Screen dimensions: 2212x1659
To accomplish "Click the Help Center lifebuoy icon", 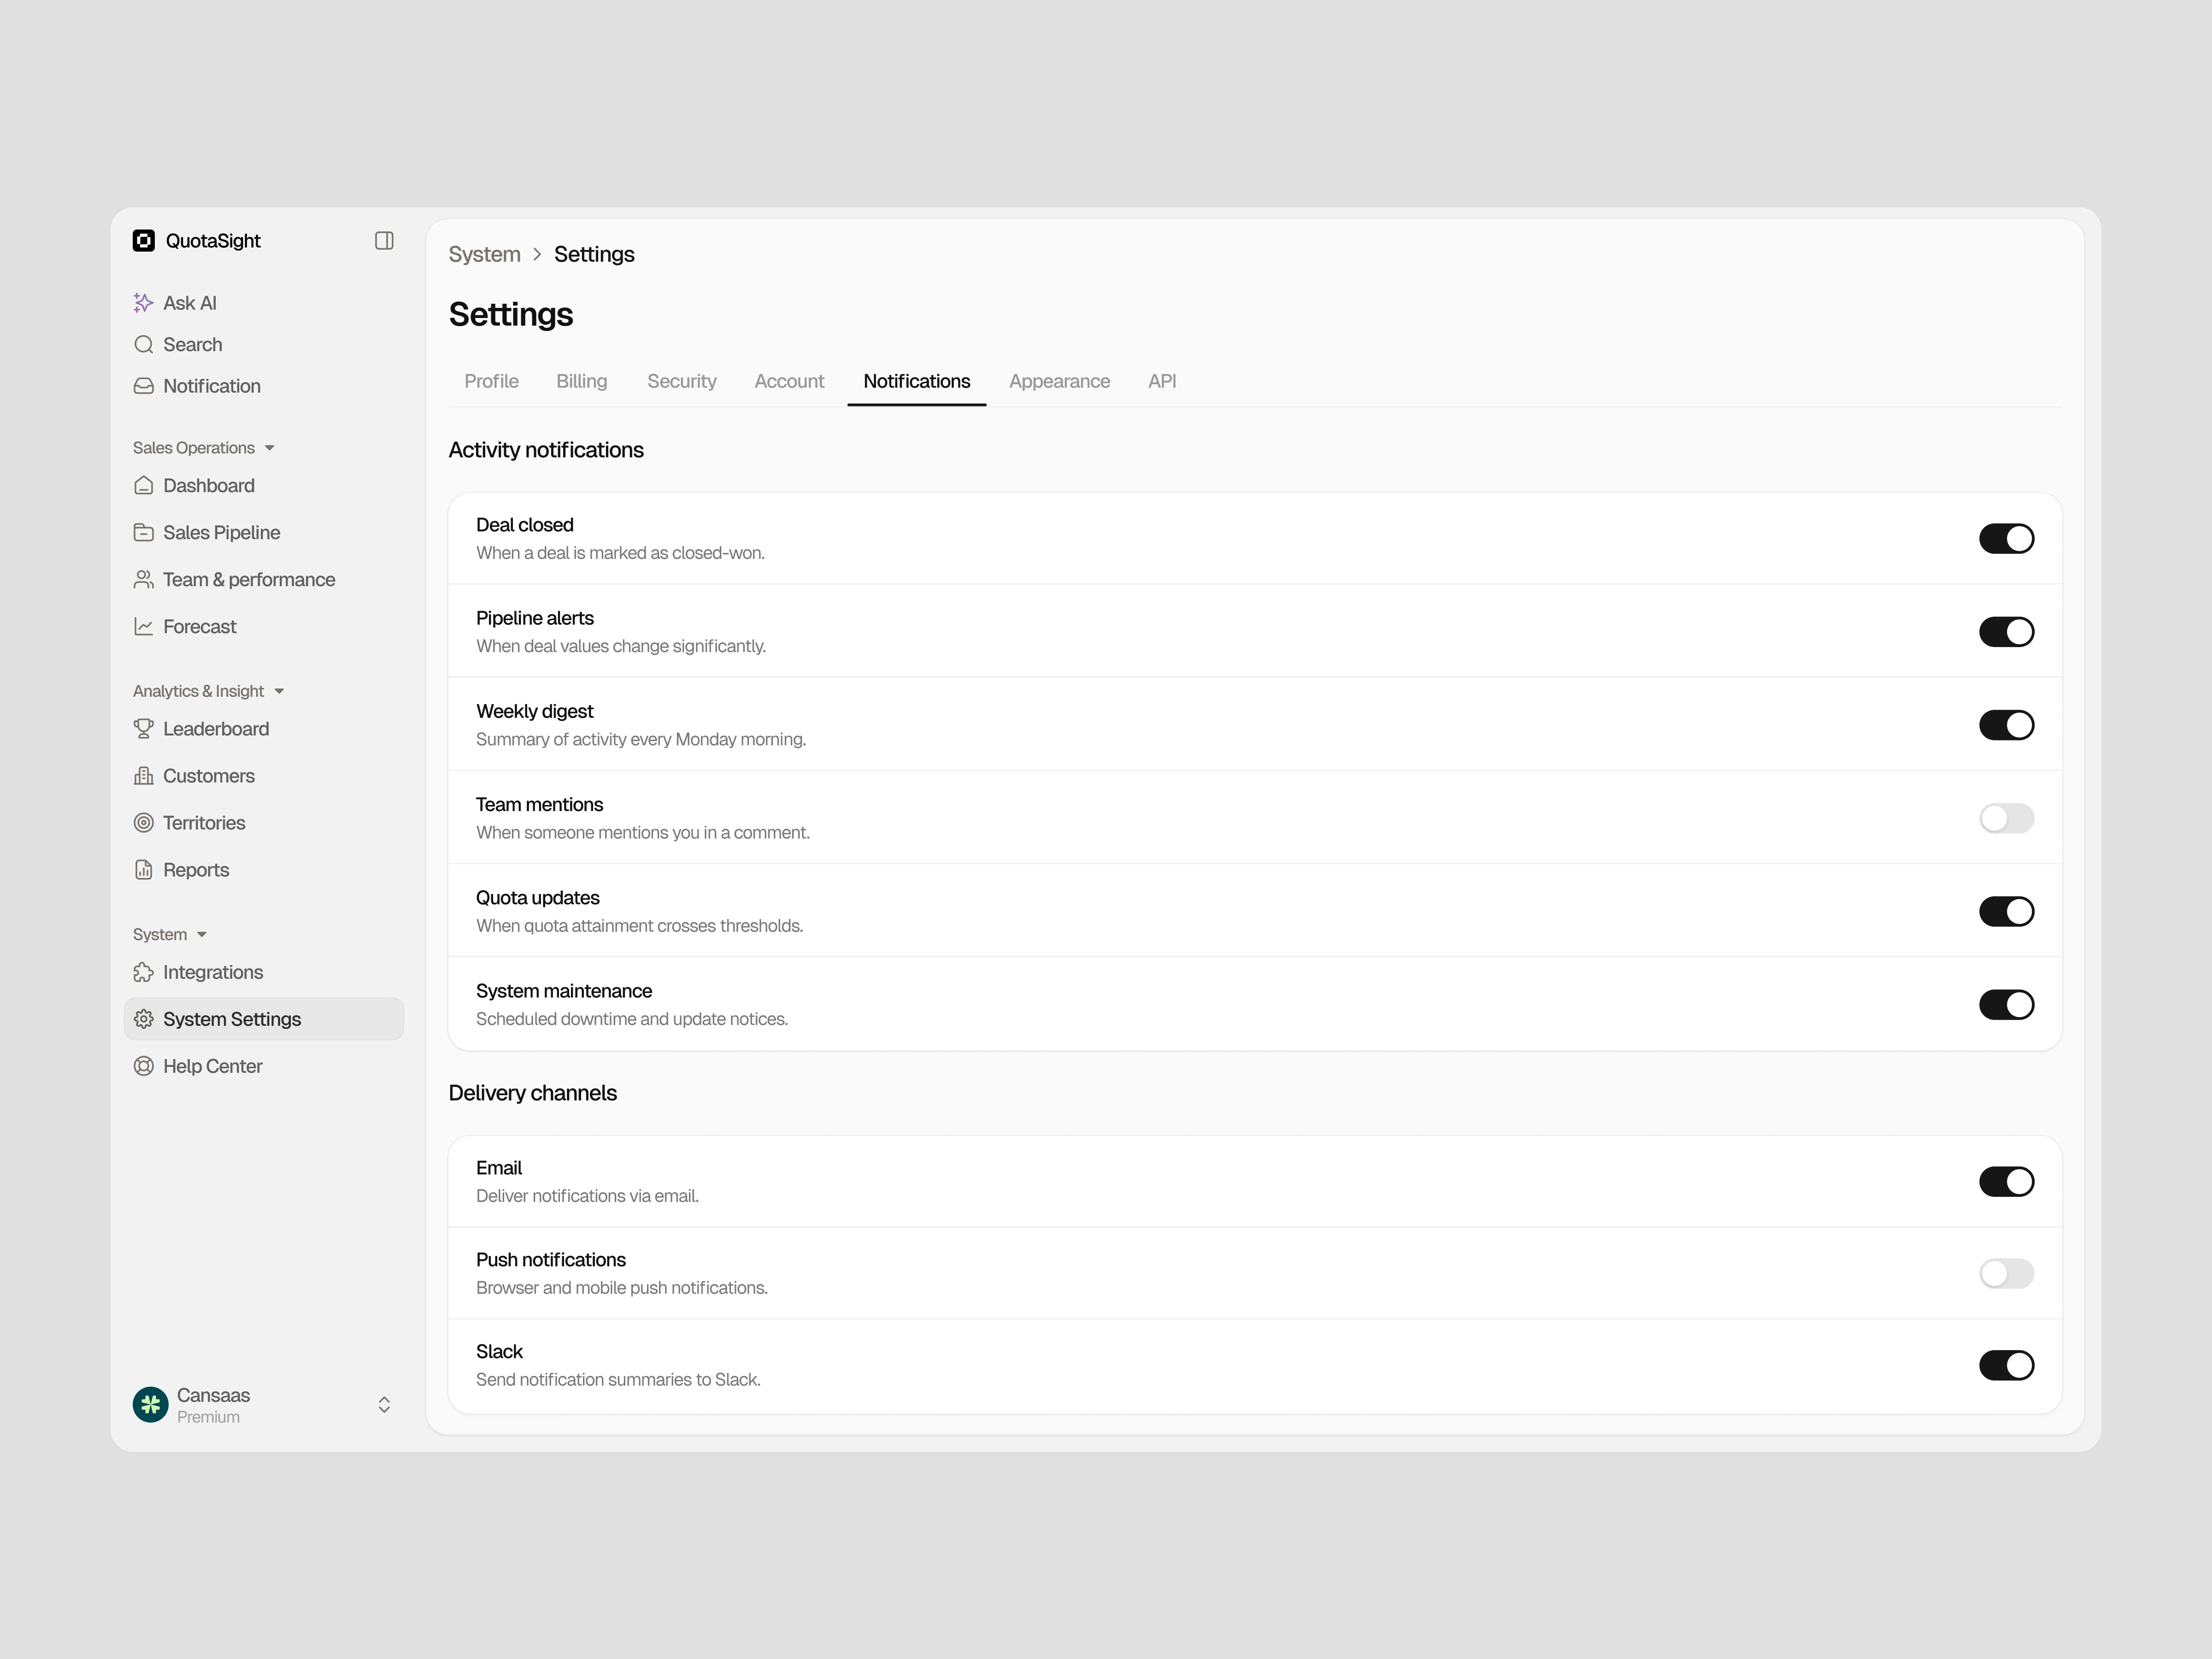I will [144, 1066].
